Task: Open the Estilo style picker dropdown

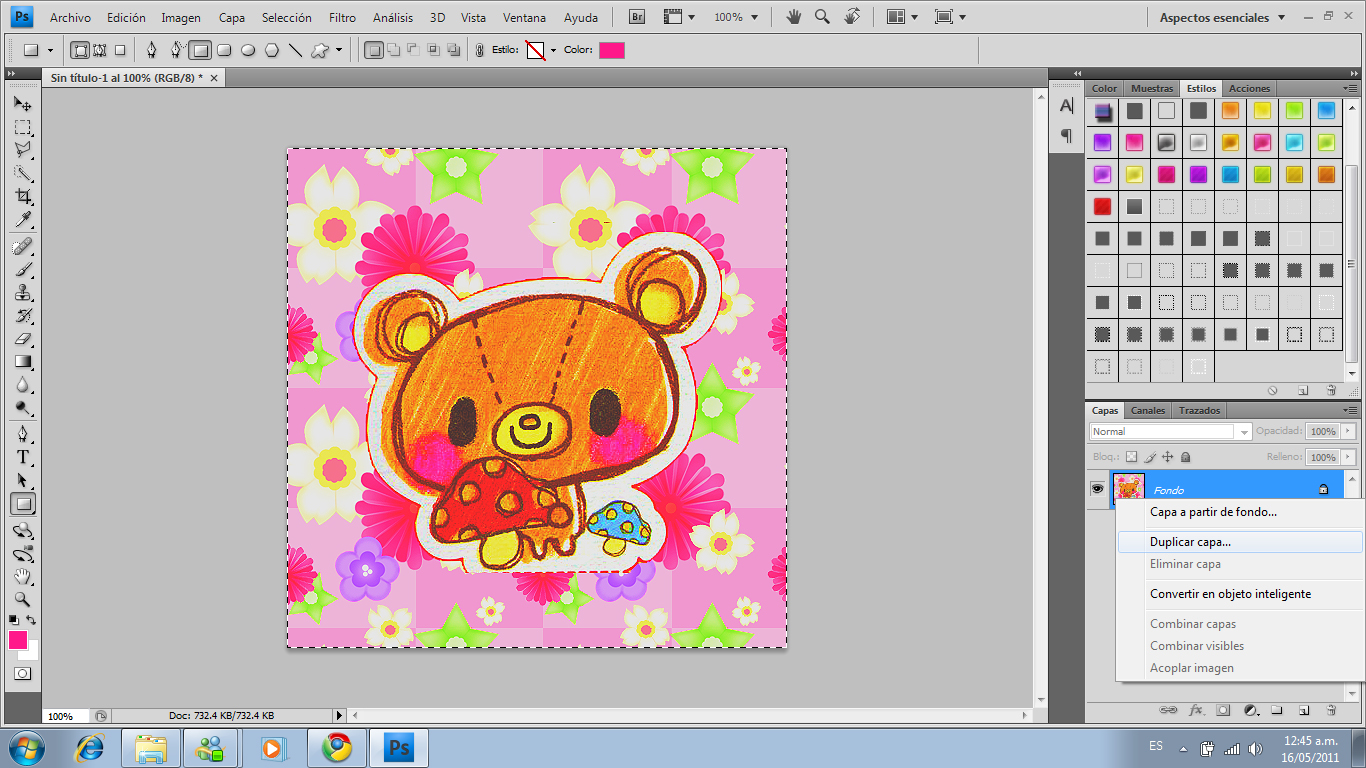Action: pyautogui.click(x=553, y=50)
